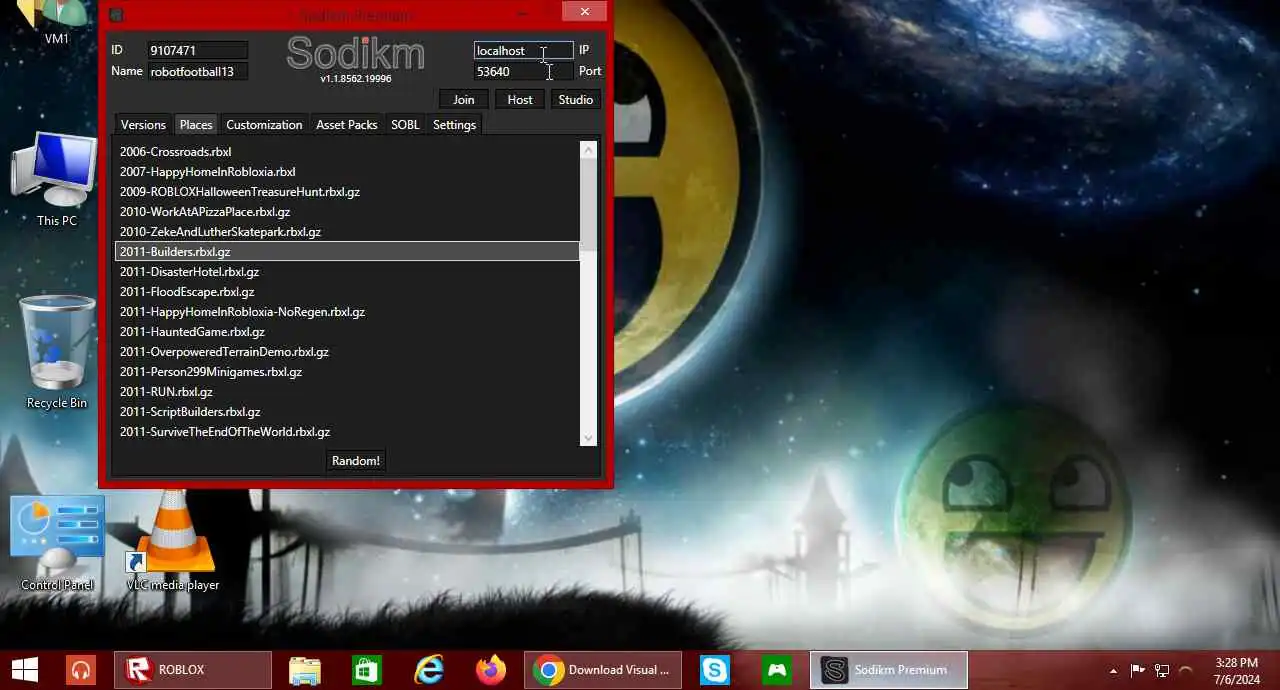Click the Host button

click(x=520, y=99)
